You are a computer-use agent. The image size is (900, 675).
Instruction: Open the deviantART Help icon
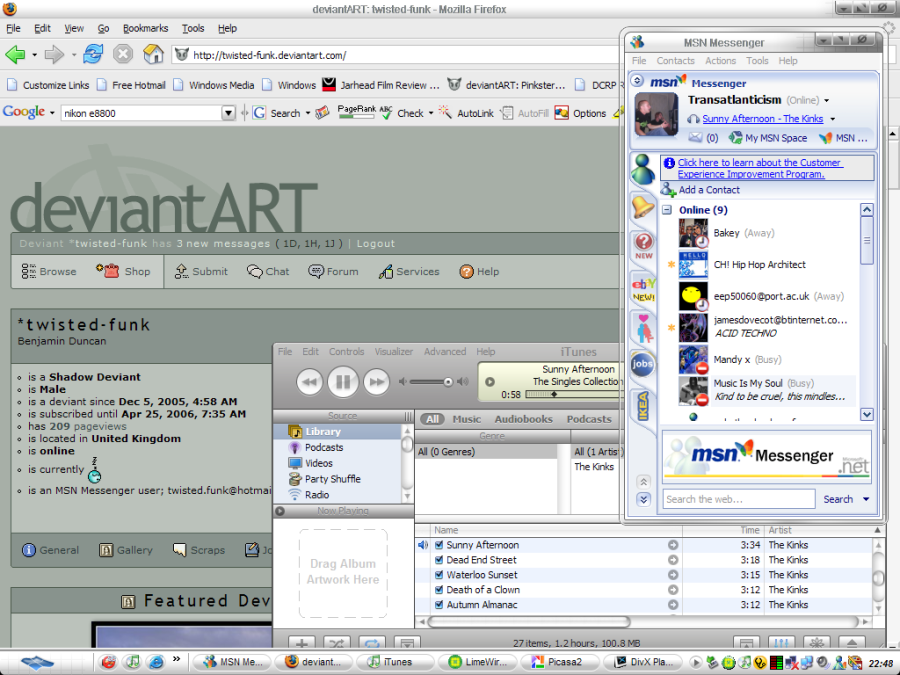(x=467, y=271)
